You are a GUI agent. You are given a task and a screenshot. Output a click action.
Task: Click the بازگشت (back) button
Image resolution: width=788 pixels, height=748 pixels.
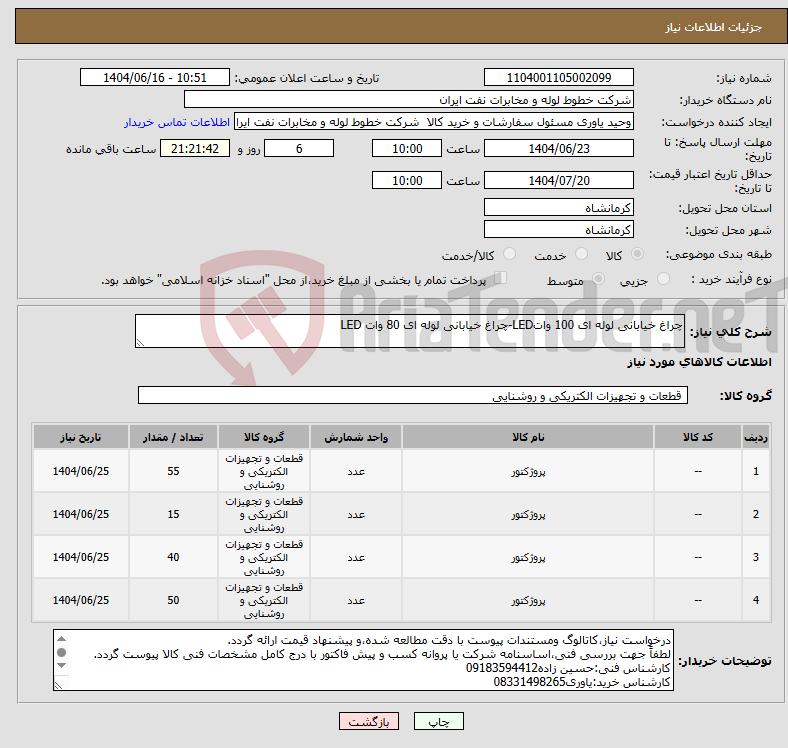(x=369, y=721)
